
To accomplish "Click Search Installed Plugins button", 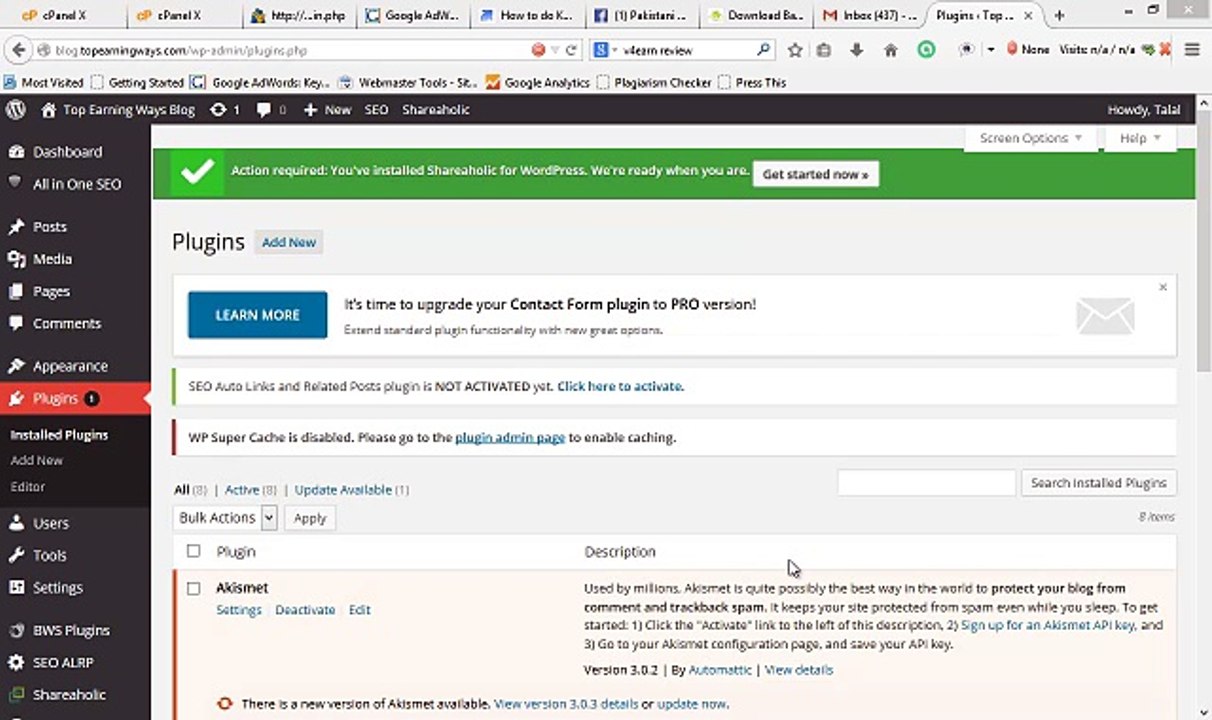I will click(x=1098, y=483).
